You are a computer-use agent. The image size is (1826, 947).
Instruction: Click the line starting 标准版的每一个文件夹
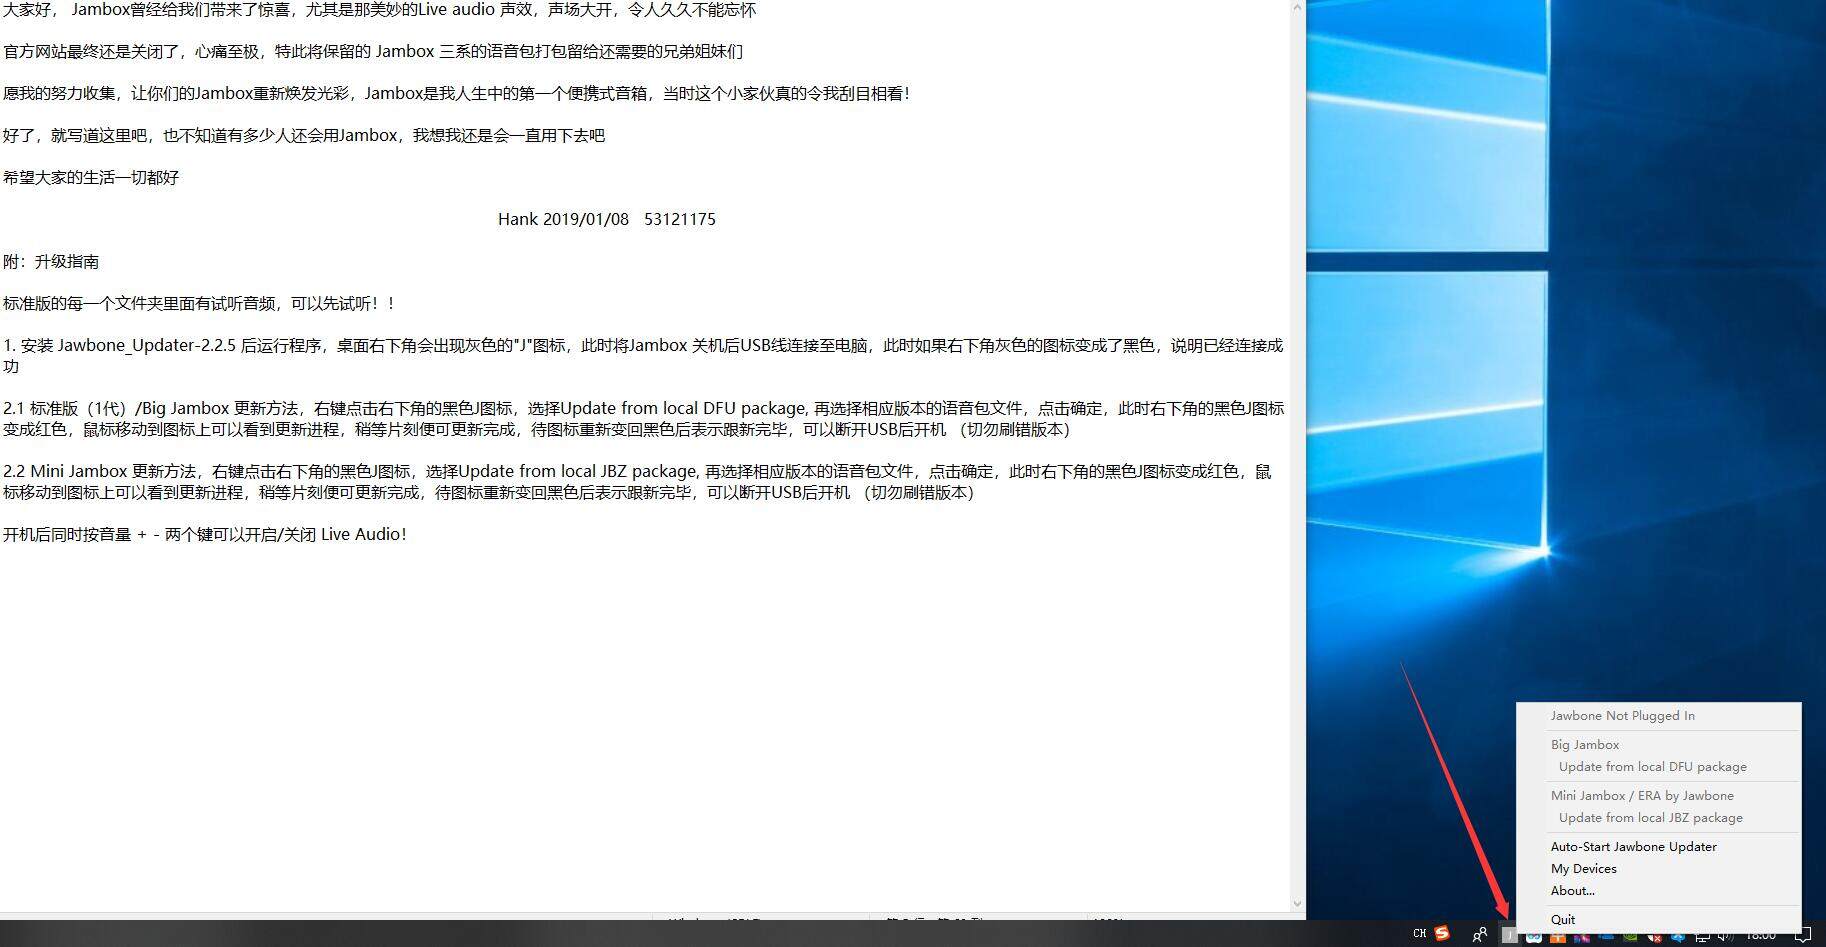(x=200, y=304)
